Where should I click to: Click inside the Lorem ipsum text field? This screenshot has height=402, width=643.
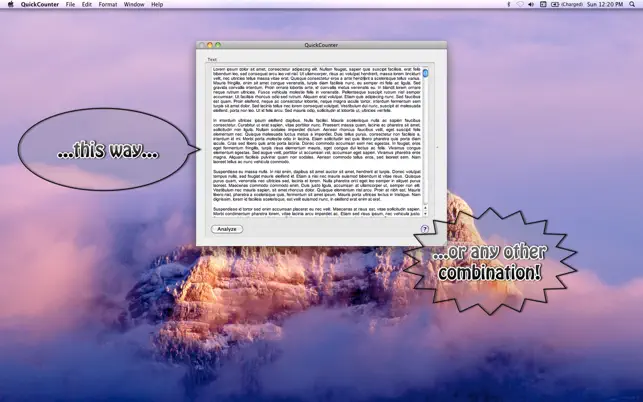(317, 142)
